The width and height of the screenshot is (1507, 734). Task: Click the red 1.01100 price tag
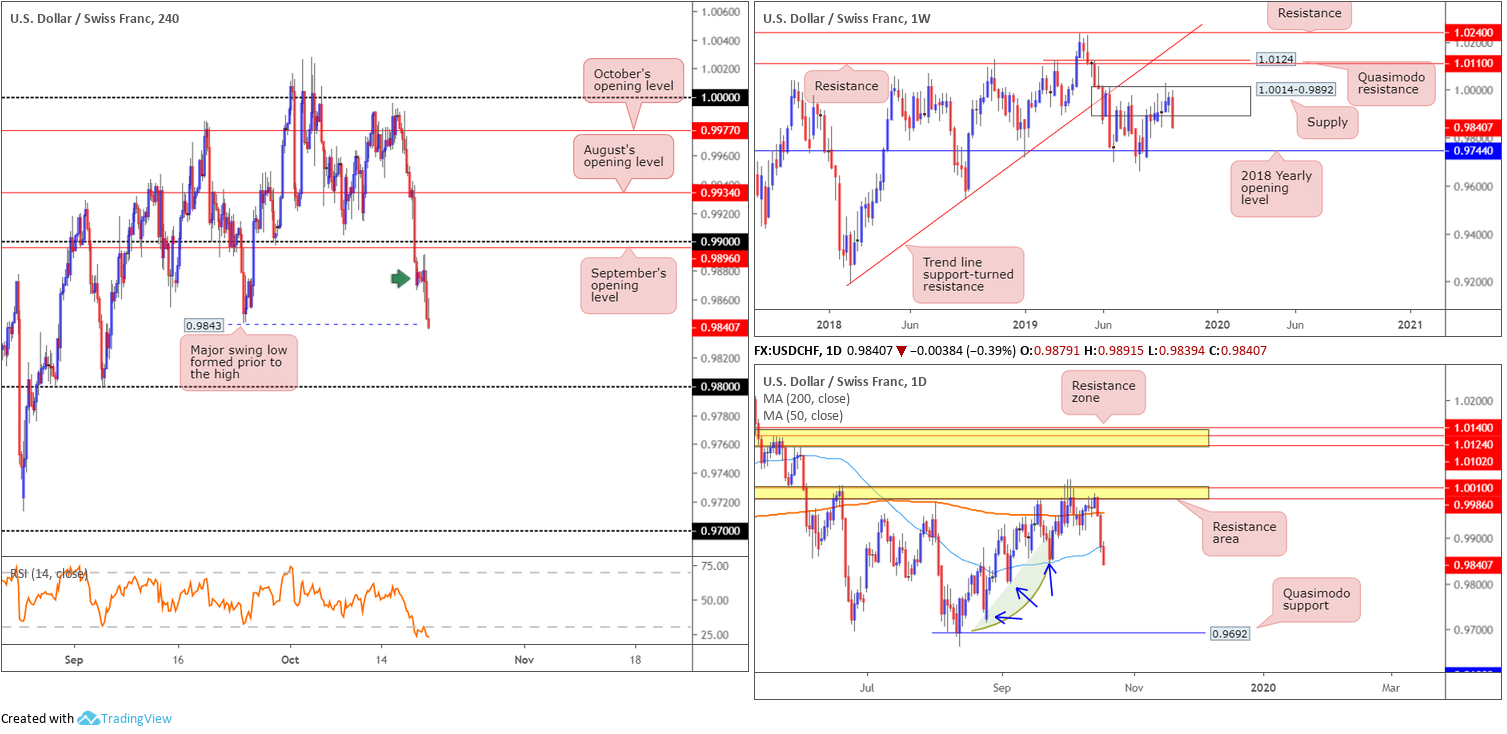point(1474,63)
